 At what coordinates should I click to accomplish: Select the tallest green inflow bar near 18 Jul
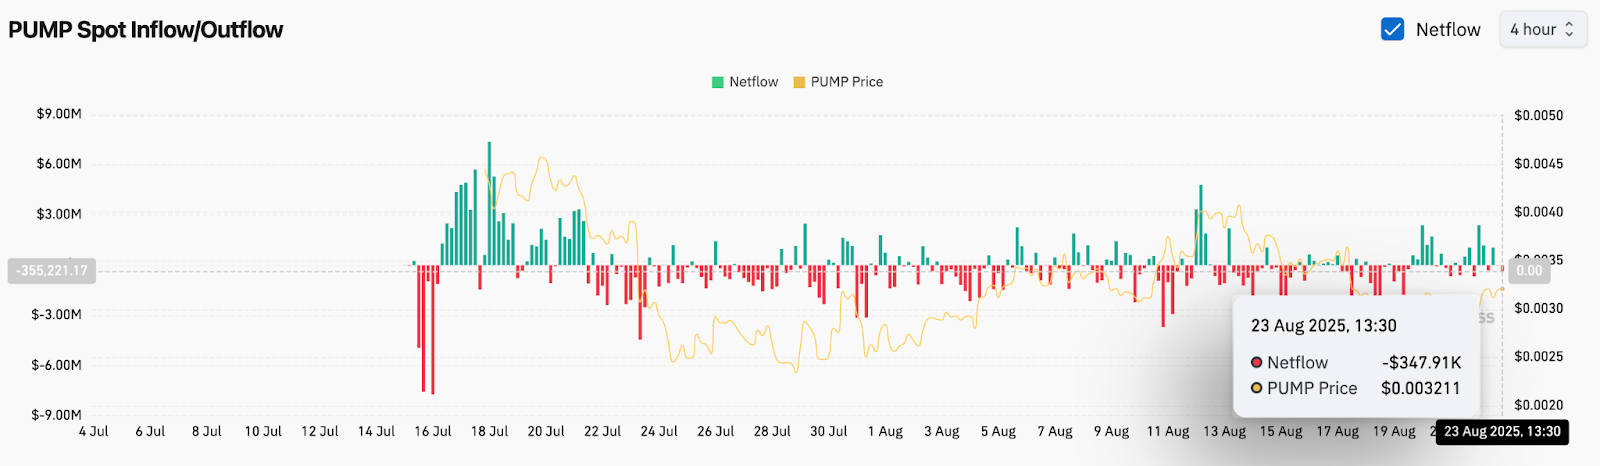pyautogui.click(x=489, y=200)
